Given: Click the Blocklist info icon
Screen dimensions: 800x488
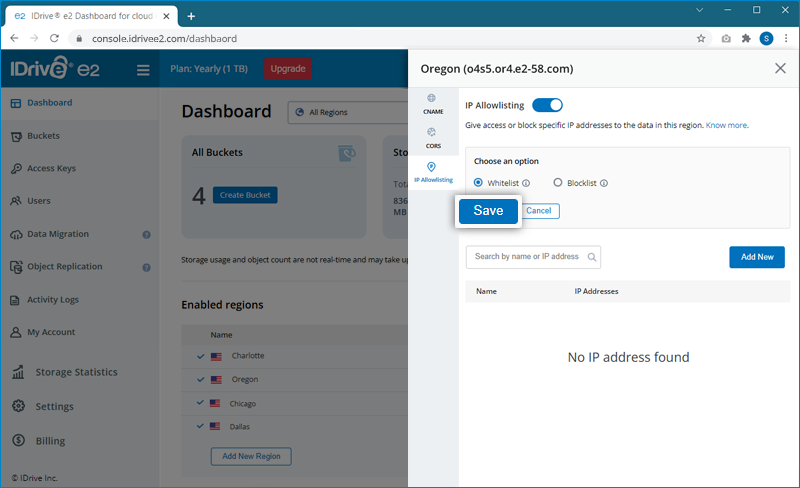Looking at the screenshot, I should coord(604,183).
